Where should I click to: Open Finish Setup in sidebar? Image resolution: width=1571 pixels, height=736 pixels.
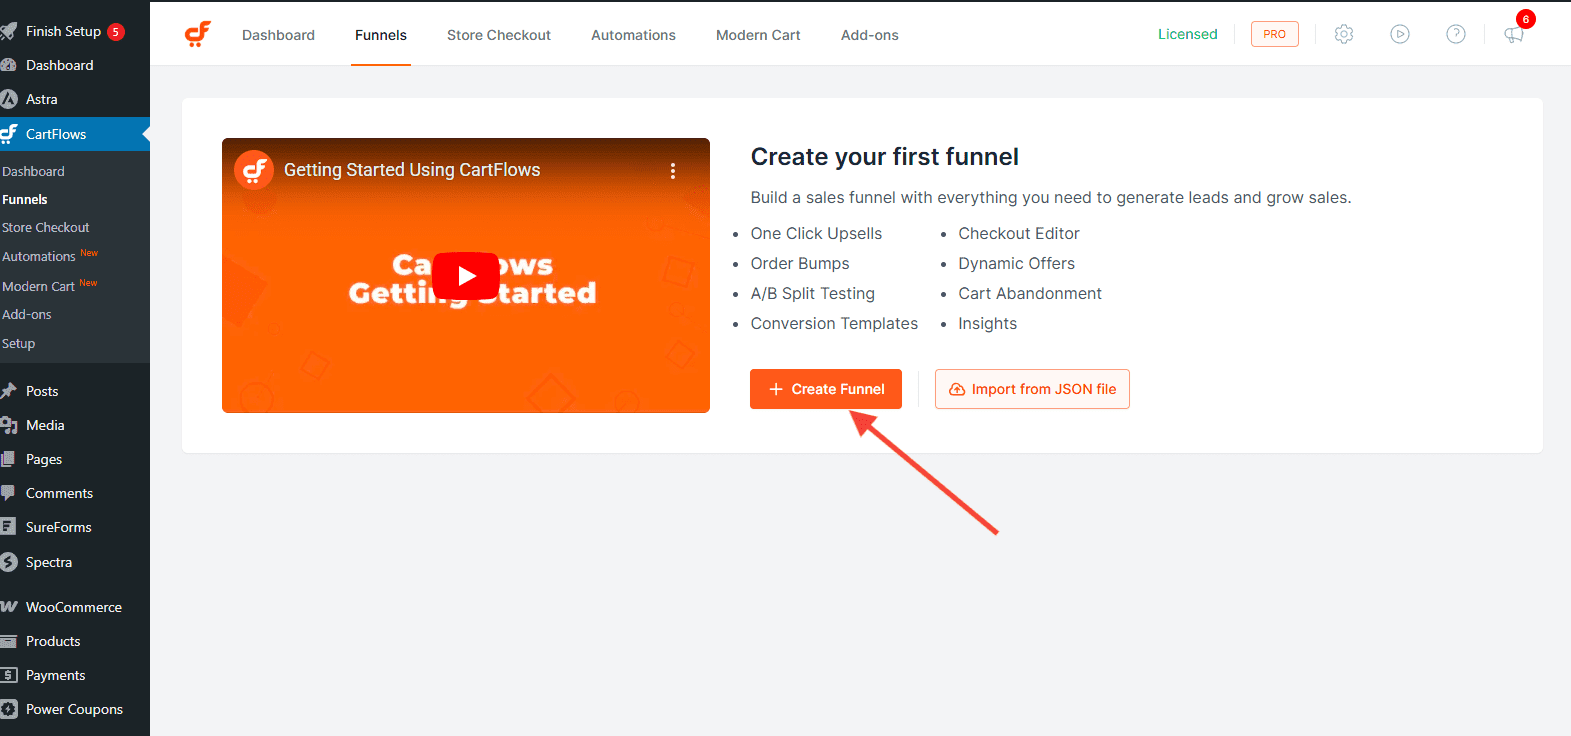(x=63, y=31)
